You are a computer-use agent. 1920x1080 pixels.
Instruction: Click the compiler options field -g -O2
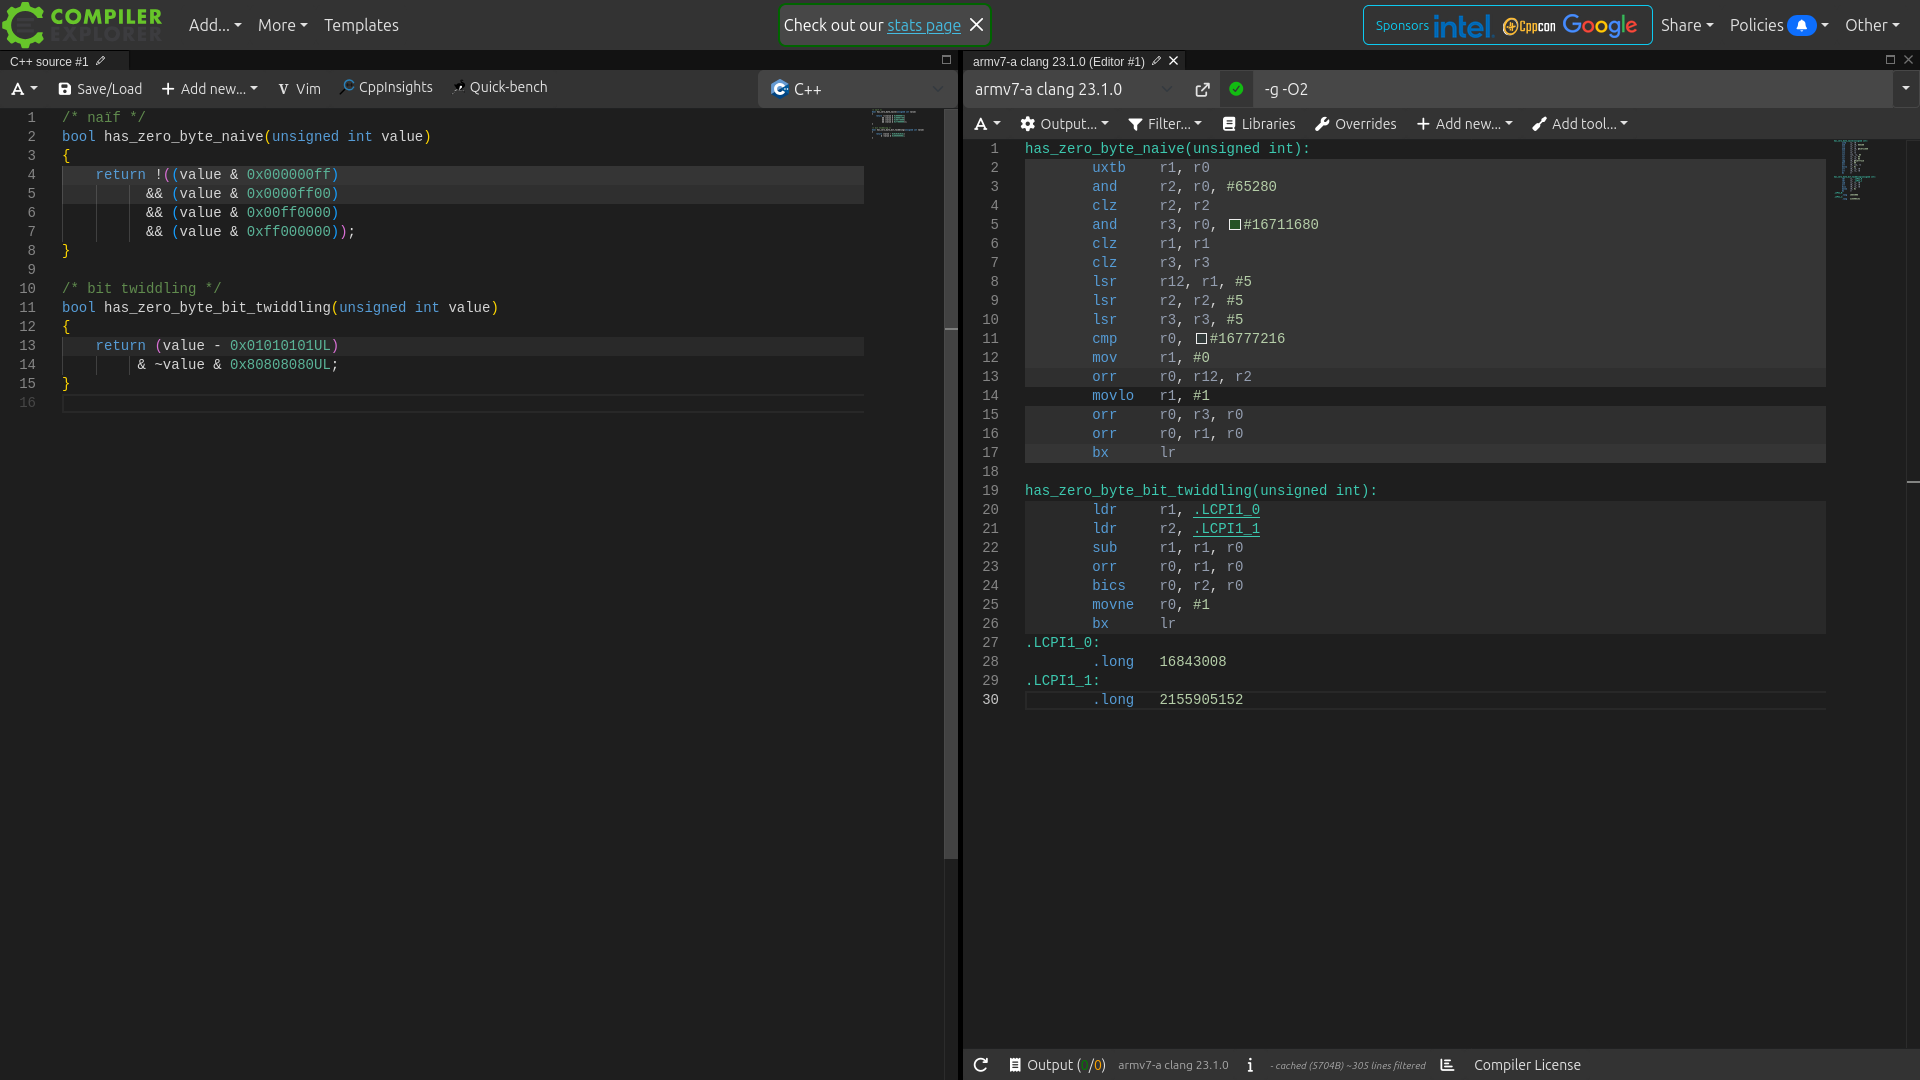(x=1573, y=89)
